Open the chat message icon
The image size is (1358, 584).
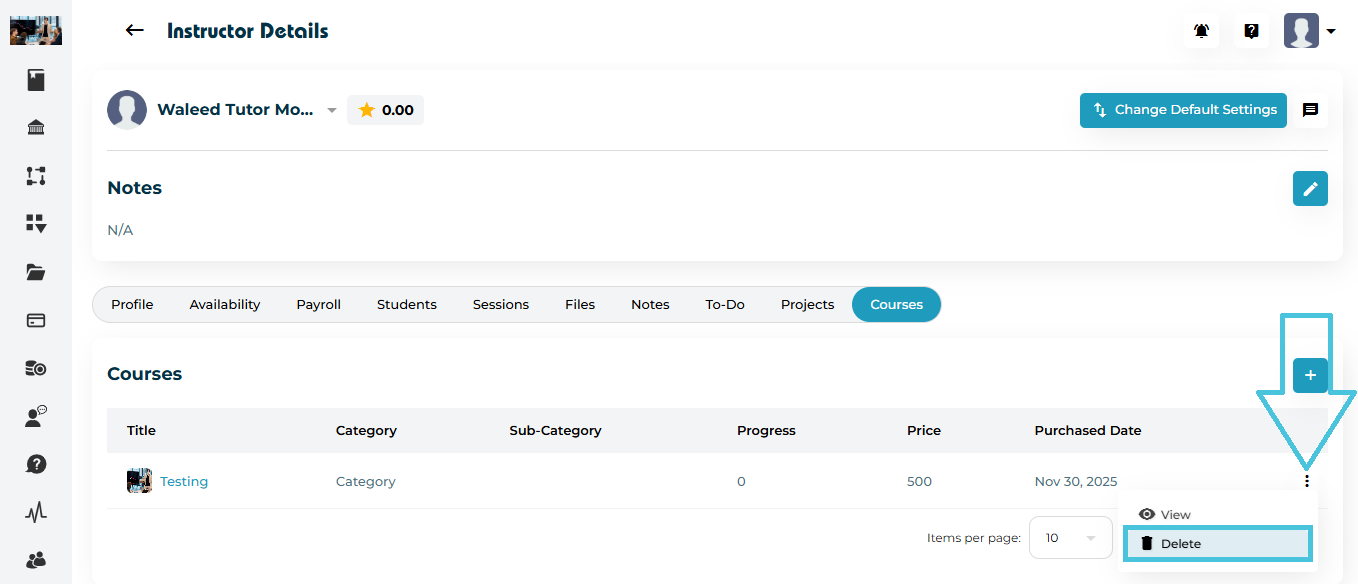pos(1310,110)
